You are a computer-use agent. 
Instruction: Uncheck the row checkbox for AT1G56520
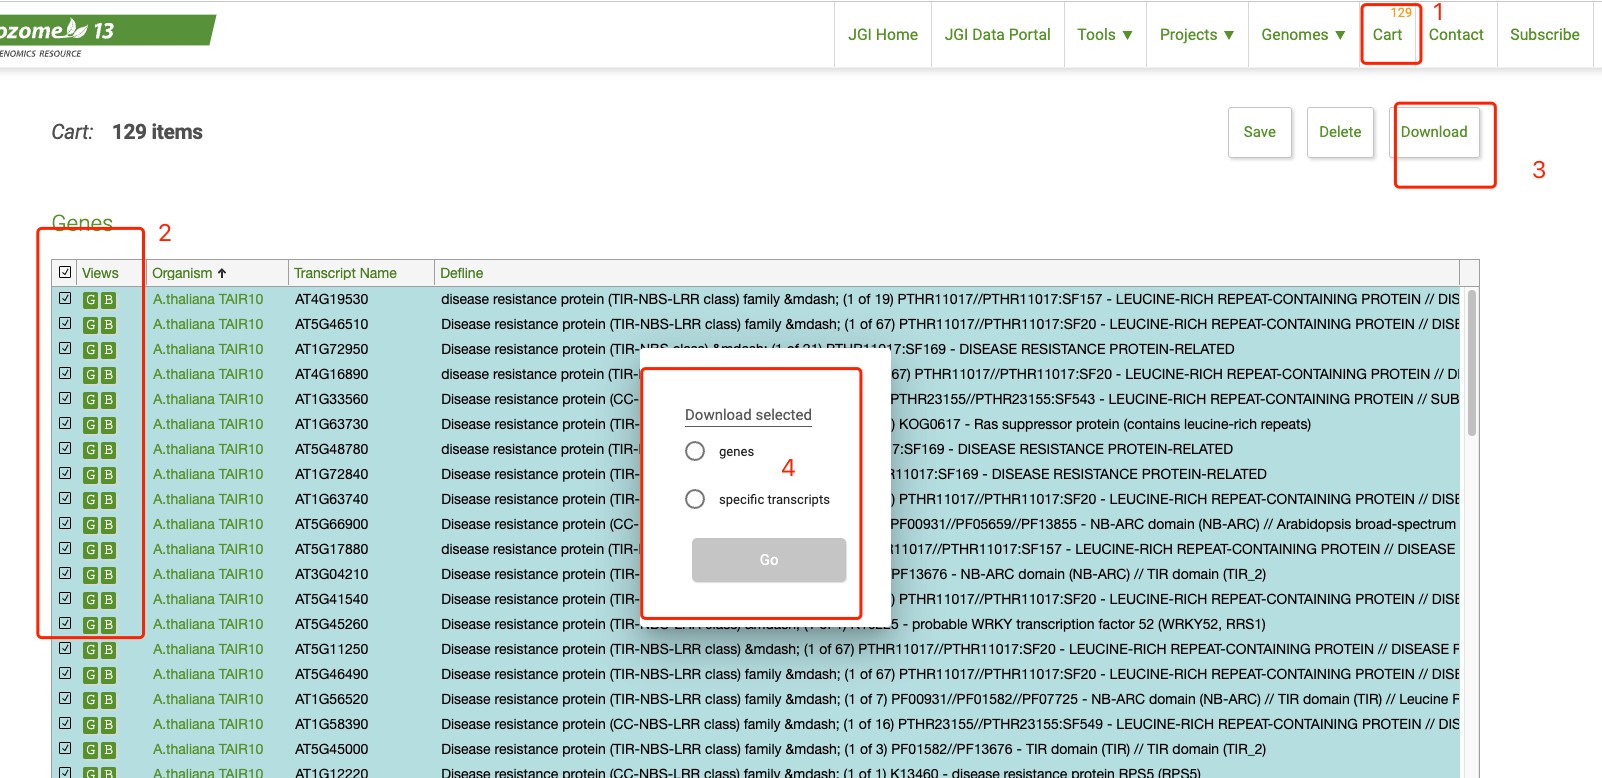coord(65,698)
